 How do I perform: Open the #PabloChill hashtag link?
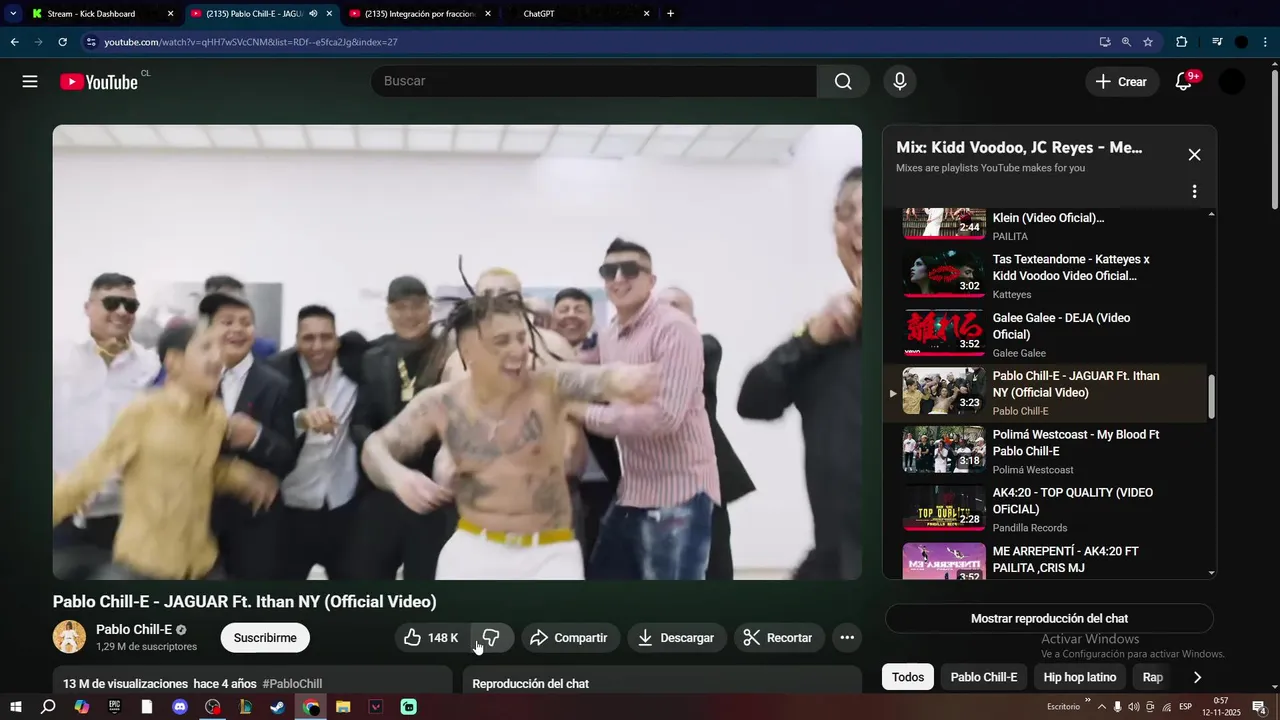coord(292,684)
